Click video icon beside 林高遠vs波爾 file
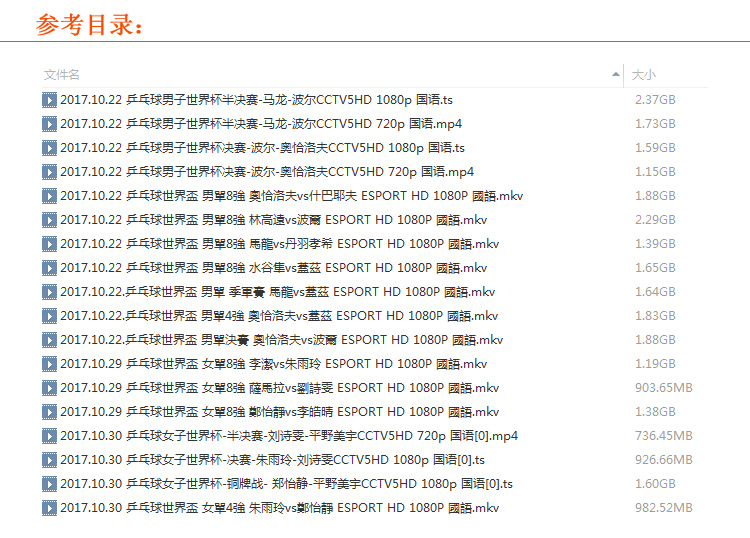Screen dimensions: 750x538 click(x=49, y=220)
